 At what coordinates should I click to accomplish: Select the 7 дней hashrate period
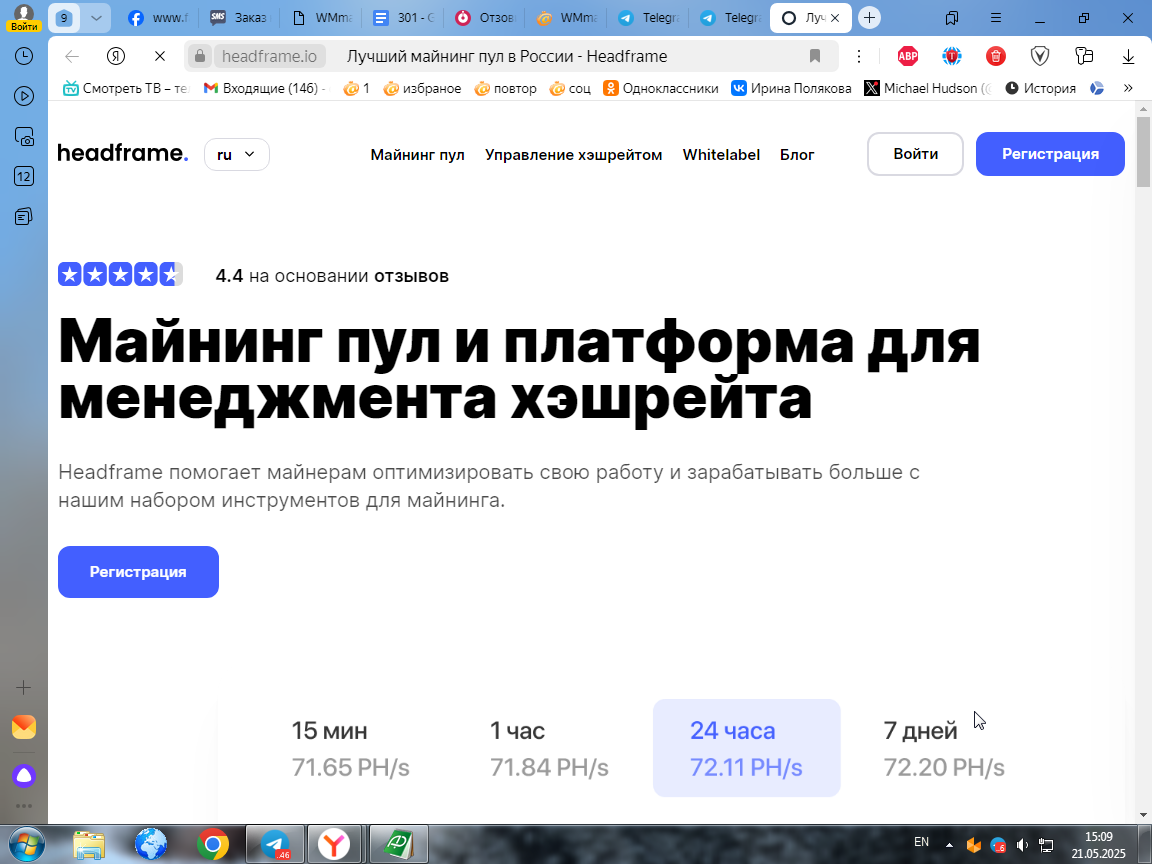pyautogui.click(x=943, y=749)
